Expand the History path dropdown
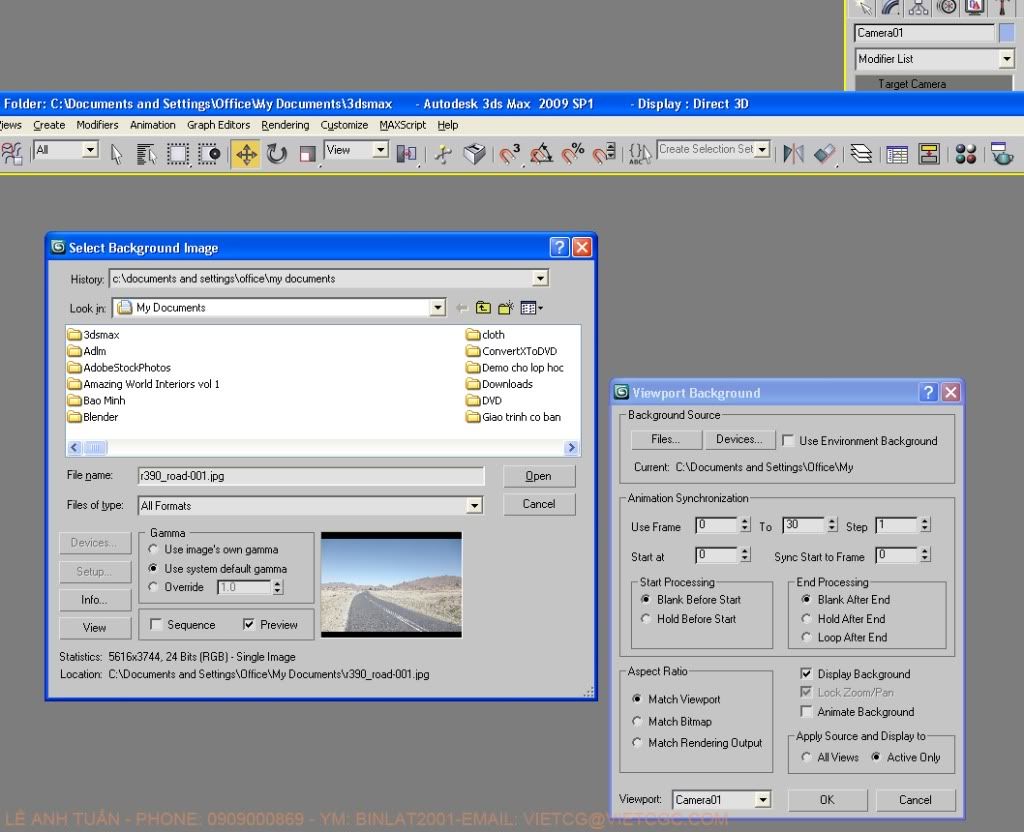The width and height of the screenshot is (1024, 832). [x=540, y=279]
